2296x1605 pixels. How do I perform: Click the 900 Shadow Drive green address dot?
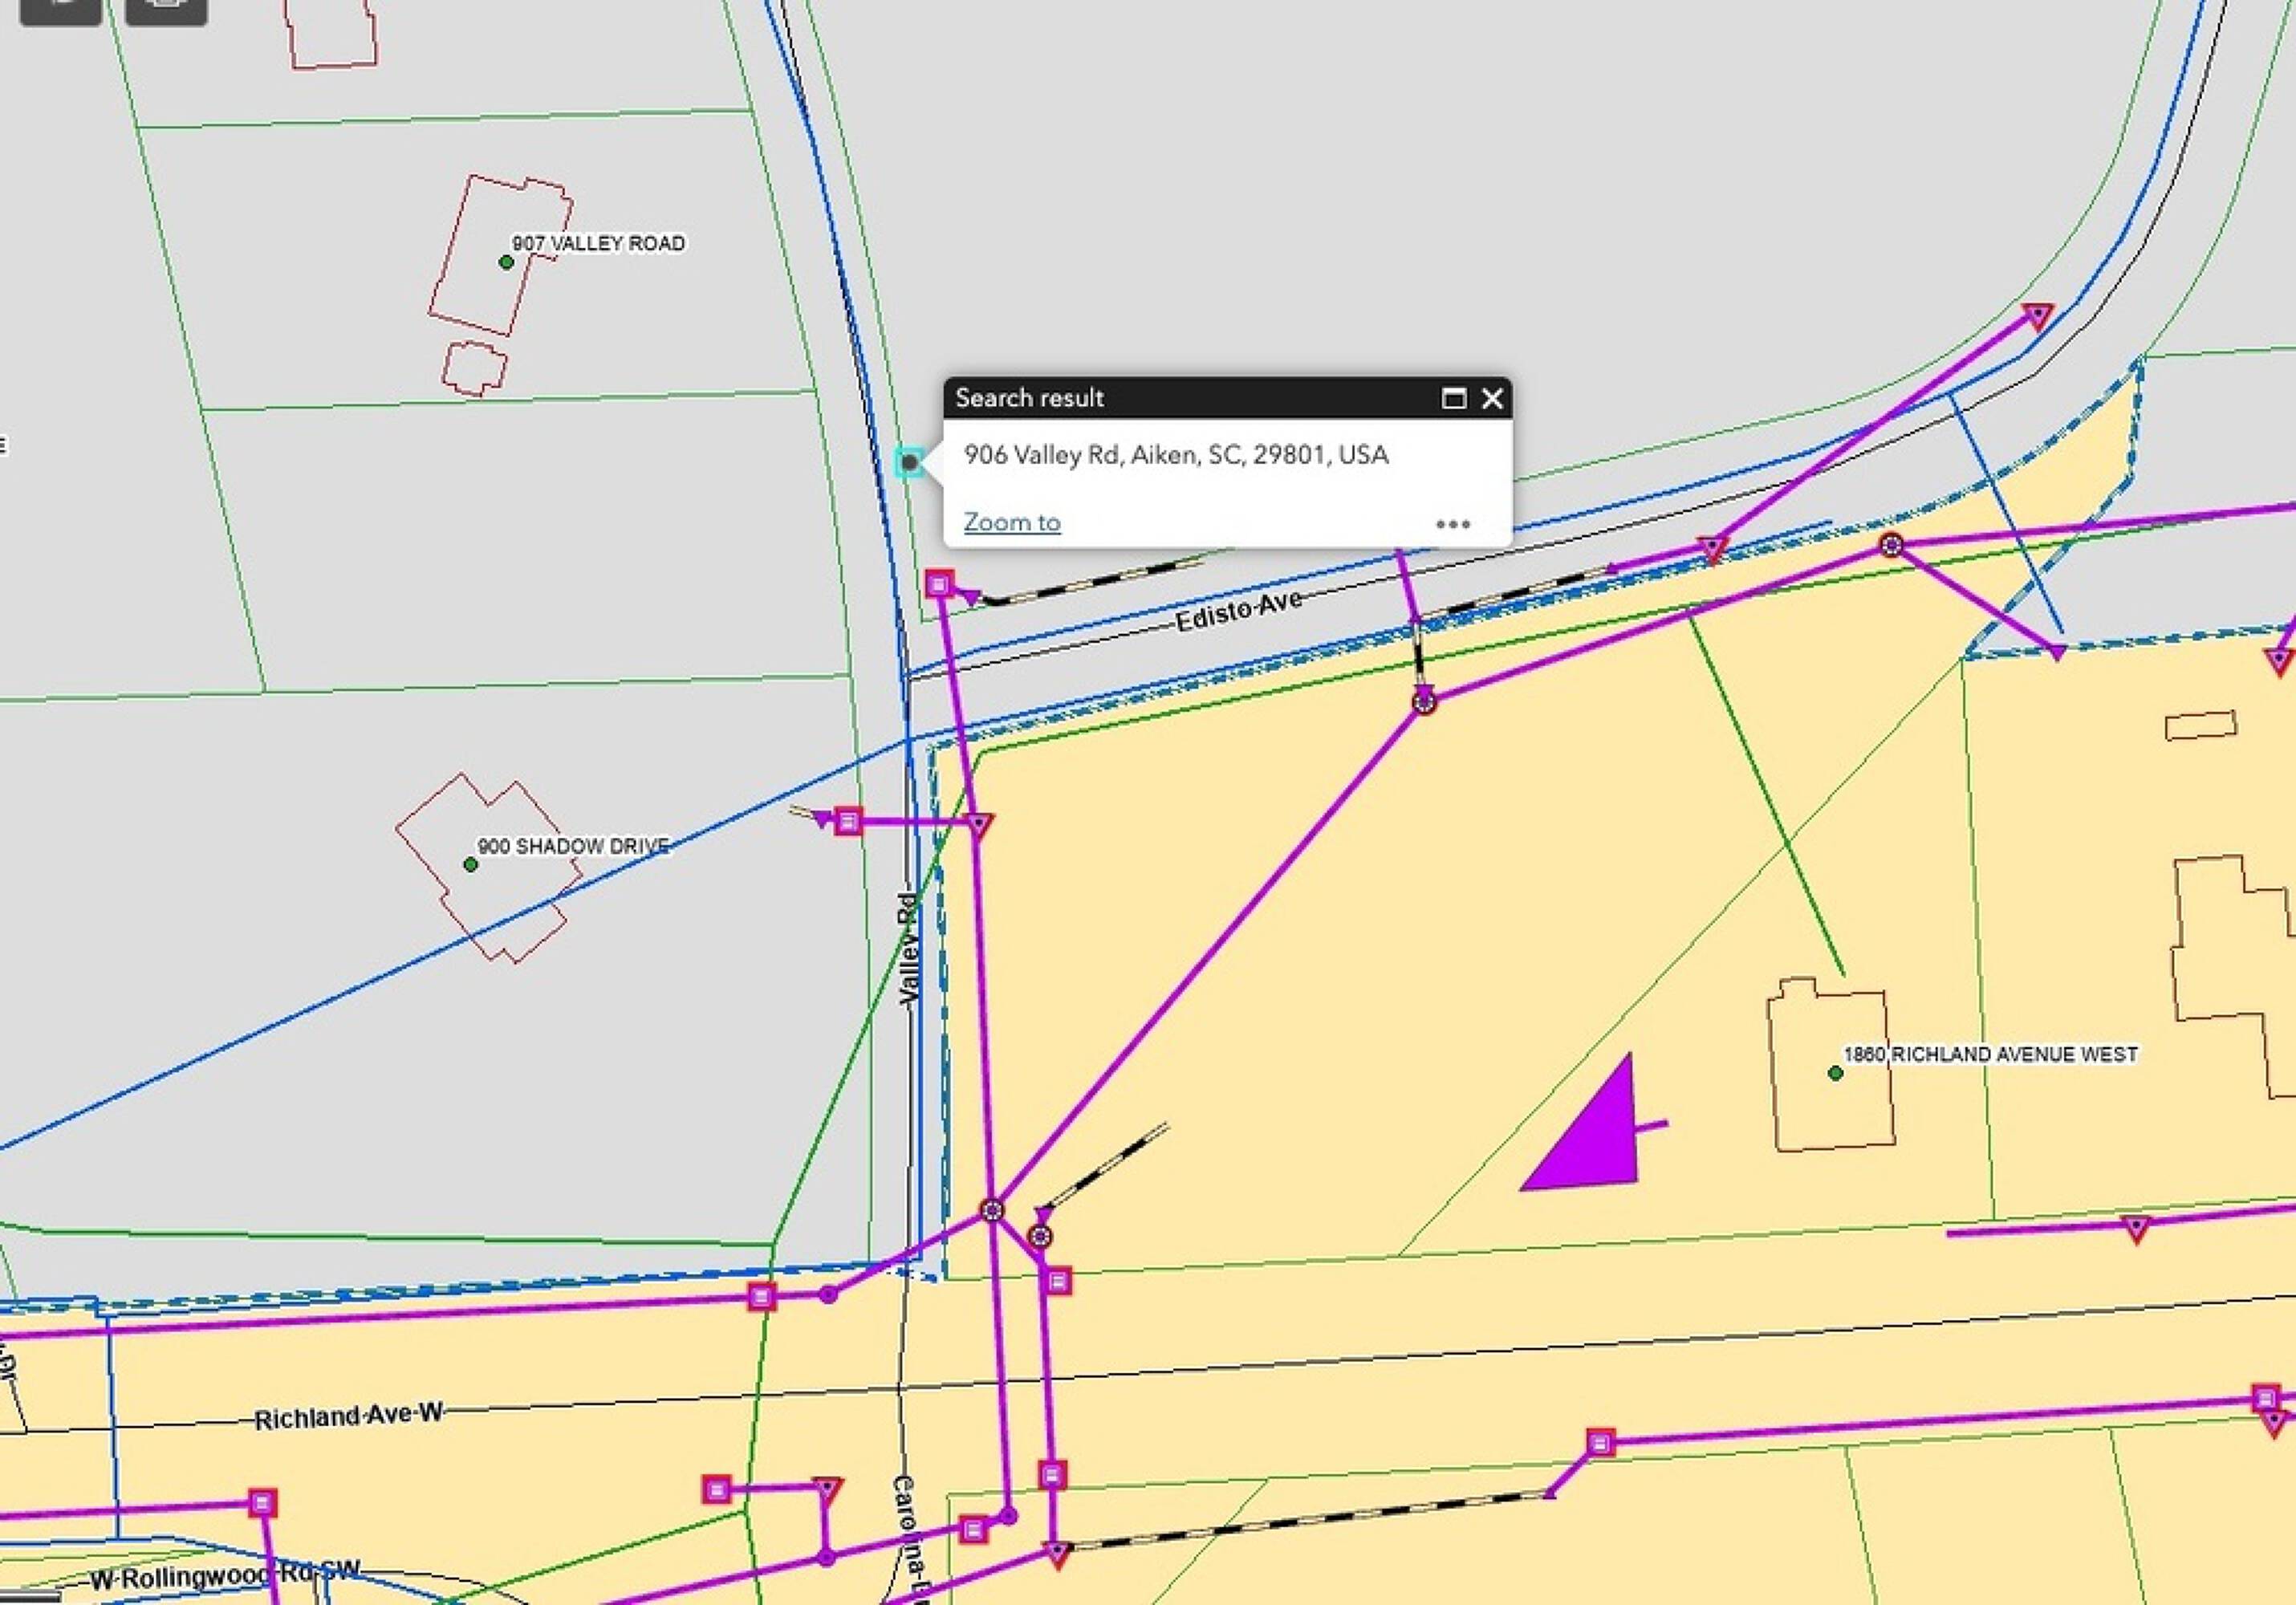(471, 864)
